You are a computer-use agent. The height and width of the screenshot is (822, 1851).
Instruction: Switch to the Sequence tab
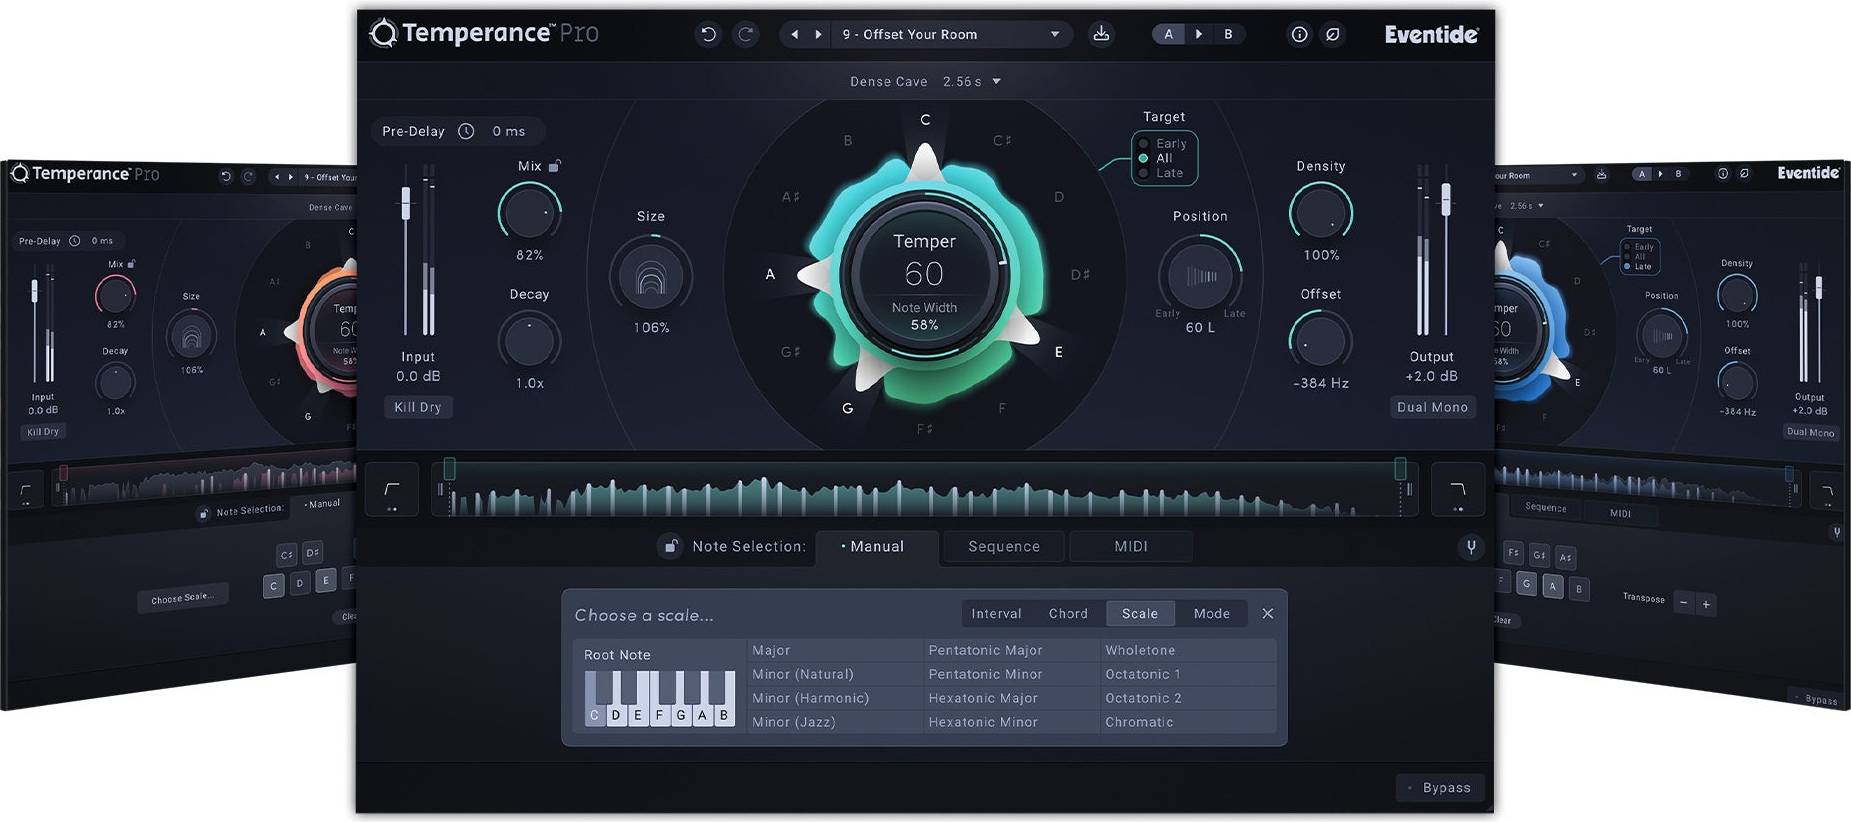click(1004, 547)
